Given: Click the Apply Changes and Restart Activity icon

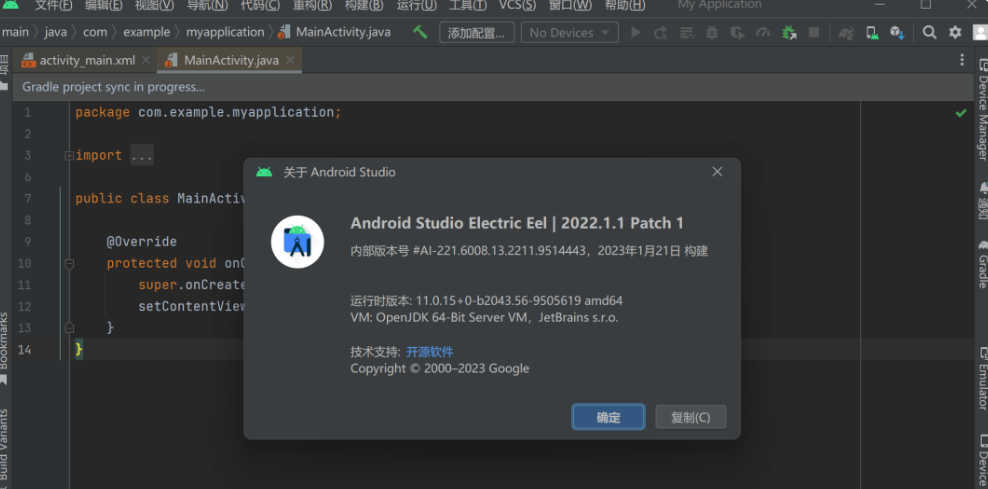Looking at the screenshot, I should pyautogui.click(x=660, y=32).
